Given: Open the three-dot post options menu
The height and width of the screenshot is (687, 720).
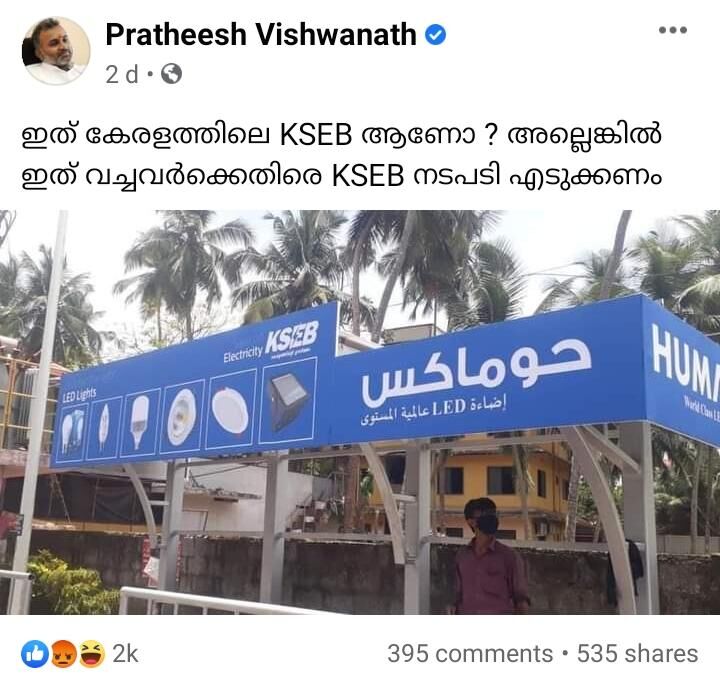Looking at the screenshot, I should tap(673, 30).
